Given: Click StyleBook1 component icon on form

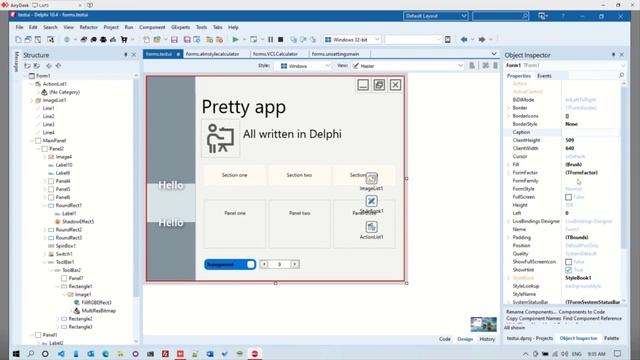Looking at the screenshot, I should click(x=371, y=201).
